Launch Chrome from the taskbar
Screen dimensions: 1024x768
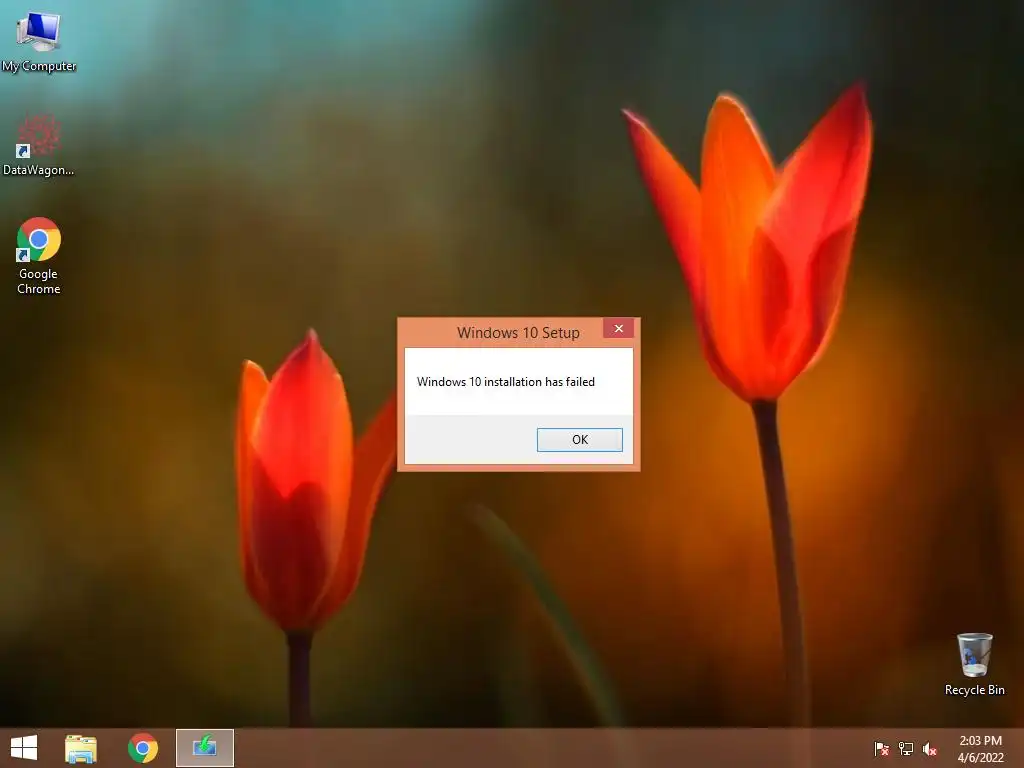pos(143,748)
